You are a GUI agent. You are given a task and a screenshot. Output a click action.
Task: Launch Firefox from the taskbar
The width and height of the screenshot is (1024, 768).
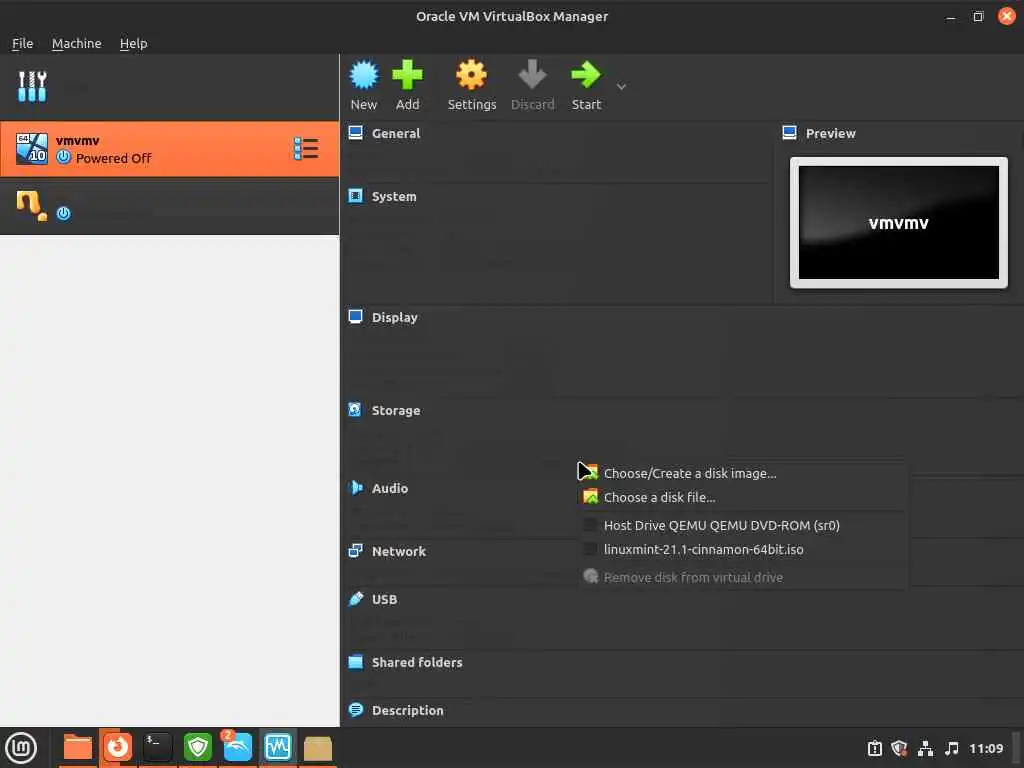coord(118,746)
